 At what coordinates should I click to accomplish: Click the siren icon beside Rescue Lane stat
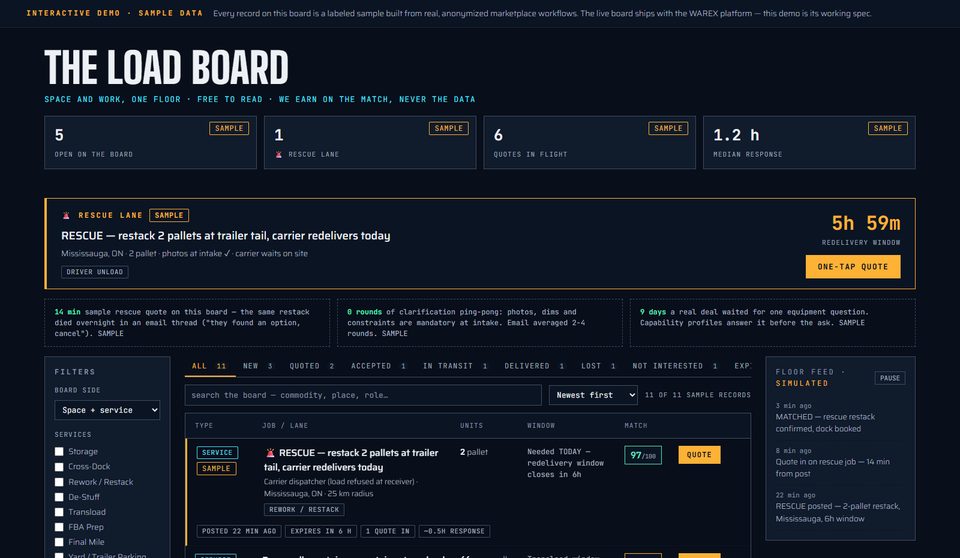coord(279,154)
